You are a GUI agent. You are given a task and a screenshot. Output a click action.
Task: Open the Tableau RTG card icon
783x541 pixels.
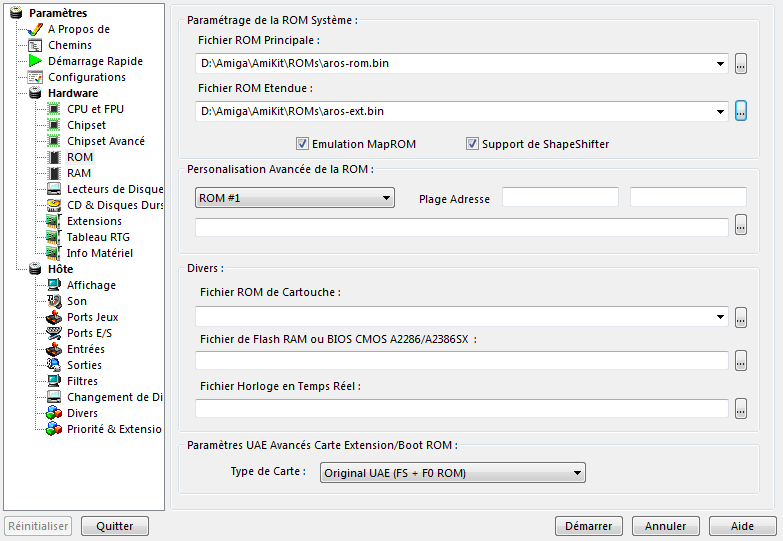pos(53,237)
